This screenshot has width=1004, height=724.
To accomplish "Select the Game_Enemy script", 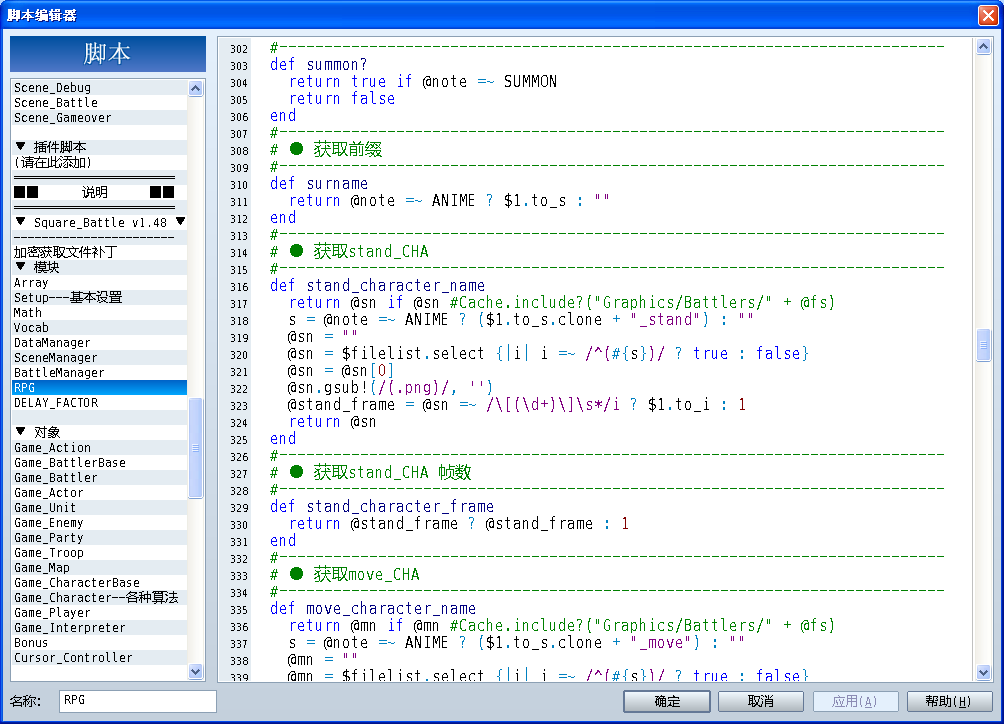I will 100,523.
